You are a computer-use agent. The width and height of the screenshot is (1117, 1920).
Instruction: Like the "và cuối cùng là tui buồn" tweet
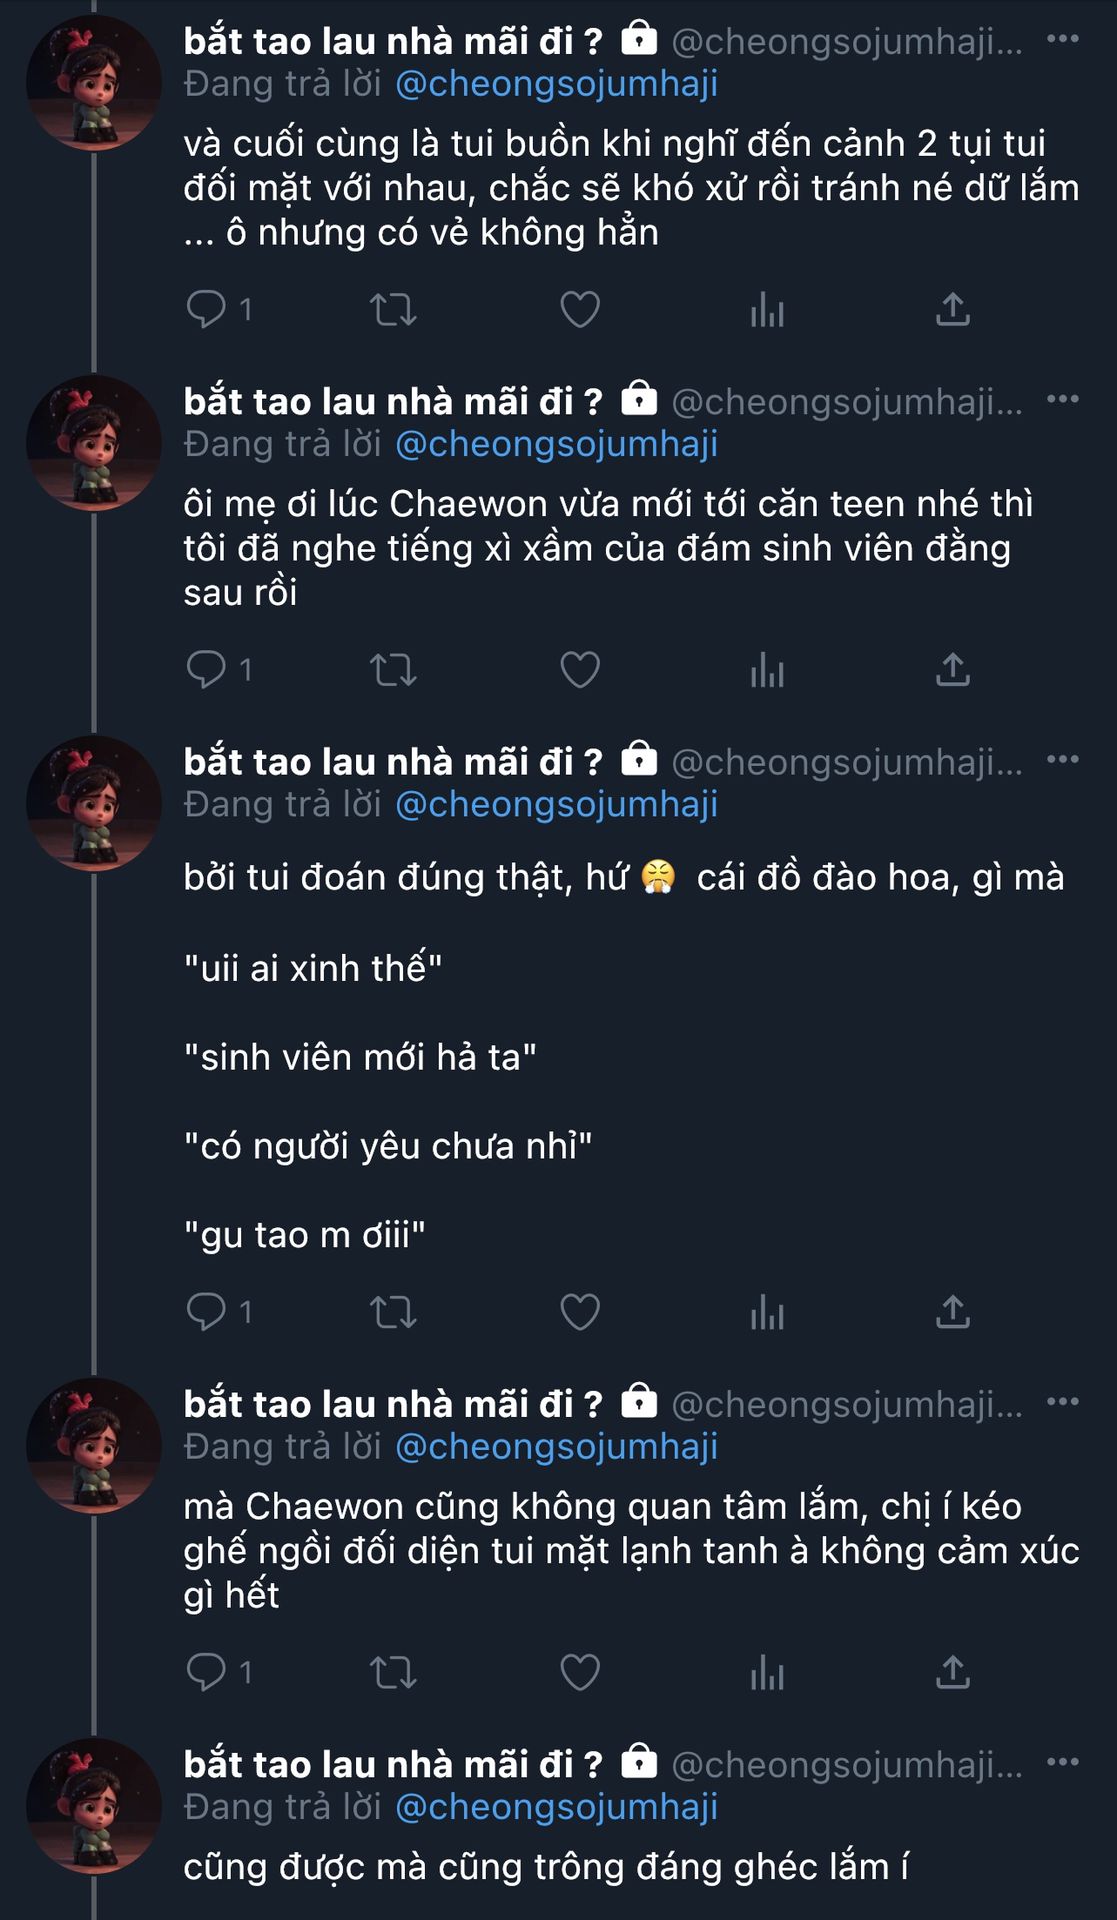pos(580,310)
